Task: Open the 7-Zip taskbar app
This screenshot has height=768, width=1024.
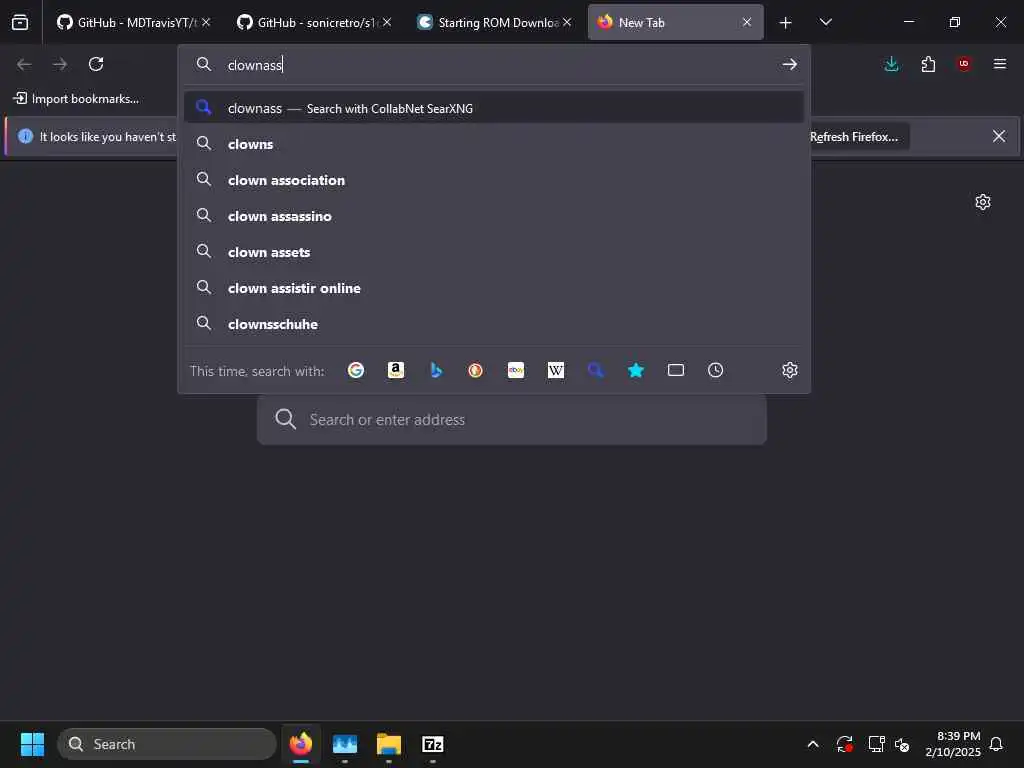Action: click(x=432, y=744)
